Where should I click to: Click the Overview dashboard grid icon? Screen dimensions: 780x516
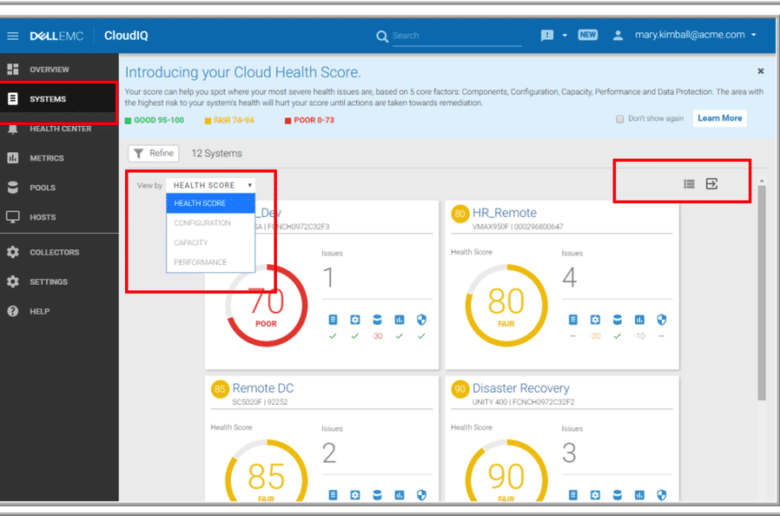click(x=13, y=69)
